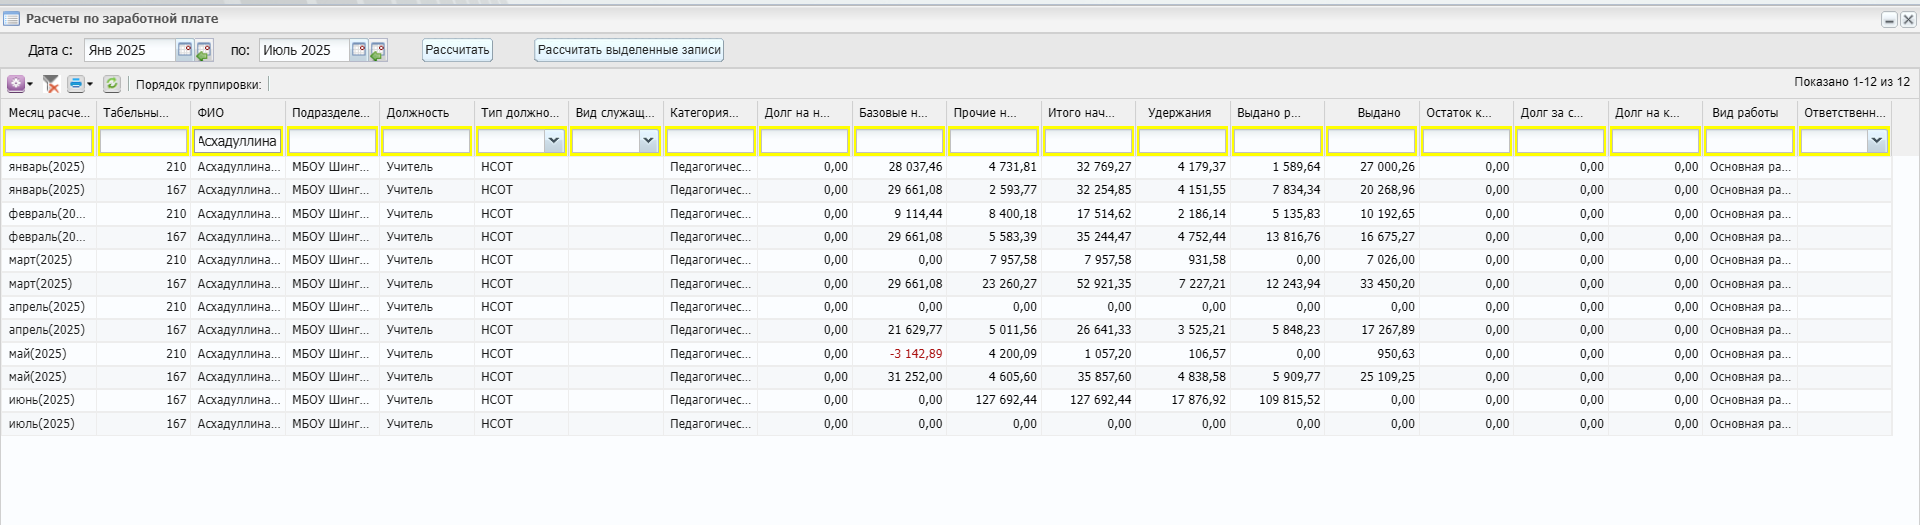This screenshot has height=525, width=1920.
Task: Click the по date field showing Июль 2025
Action: 304,50
